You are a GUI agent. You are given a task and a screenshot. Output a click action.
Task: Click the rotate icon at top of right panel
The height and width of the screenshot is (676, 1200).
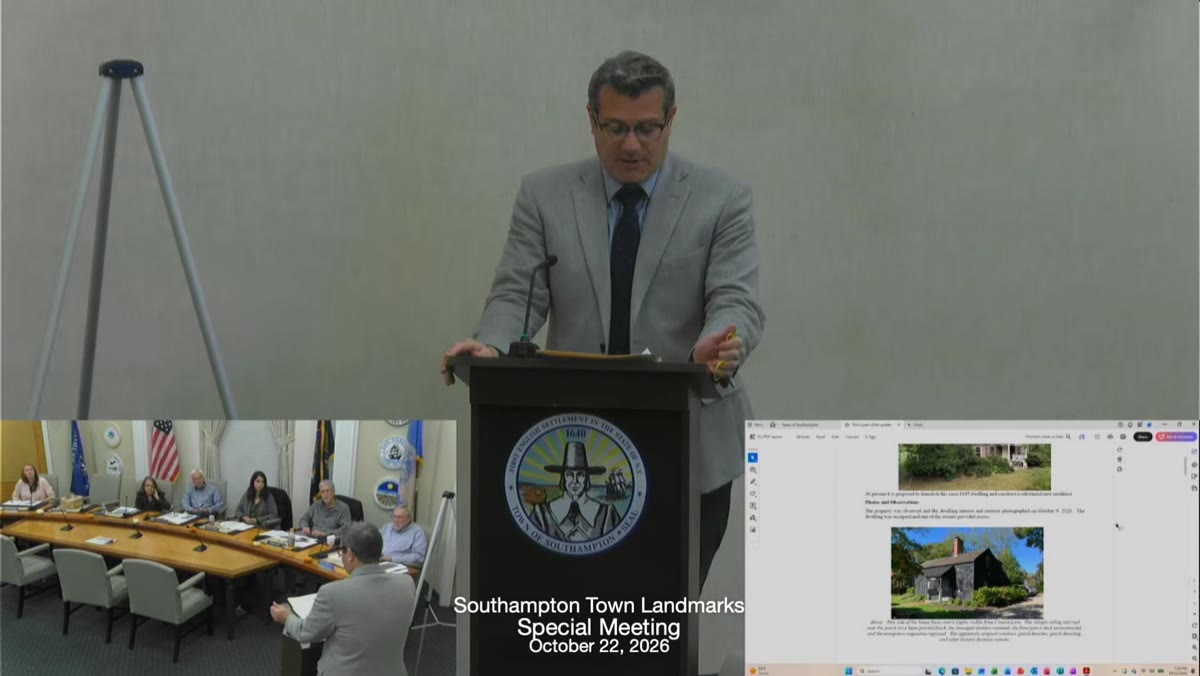point(1119,450)
